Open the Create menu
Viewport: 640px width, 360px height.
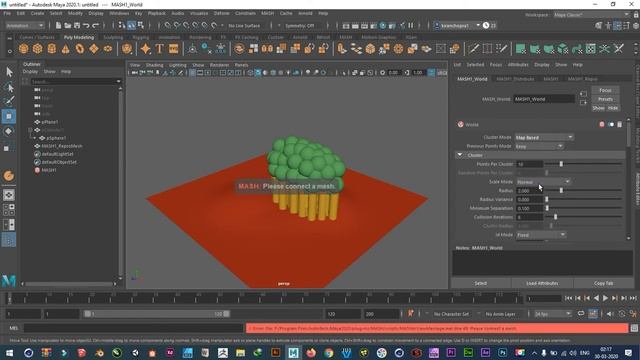(x=37, y=13)
